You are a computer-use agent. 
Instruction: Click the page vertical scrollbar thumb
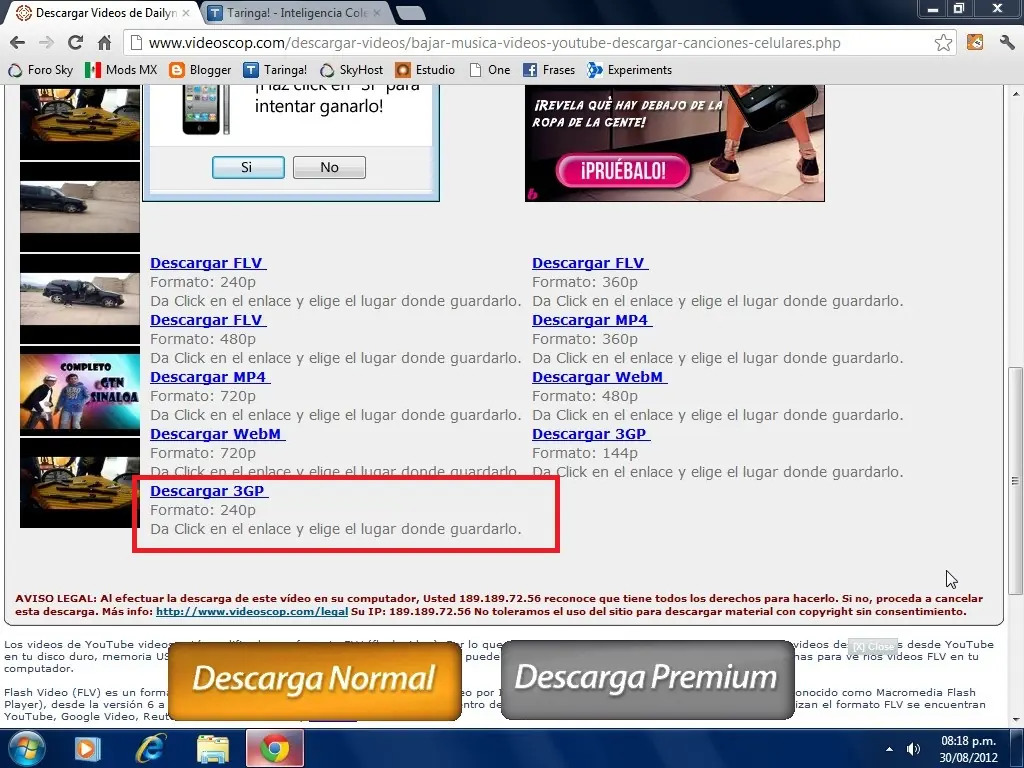point(1014,481)
